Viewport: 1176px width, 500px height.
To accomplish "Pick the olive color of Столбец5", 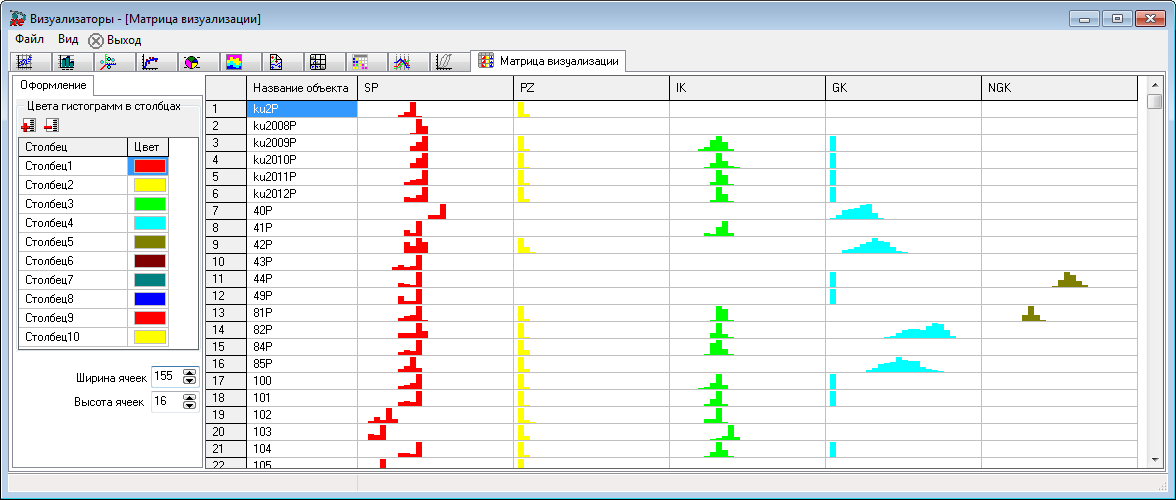I will click(149, 242).
